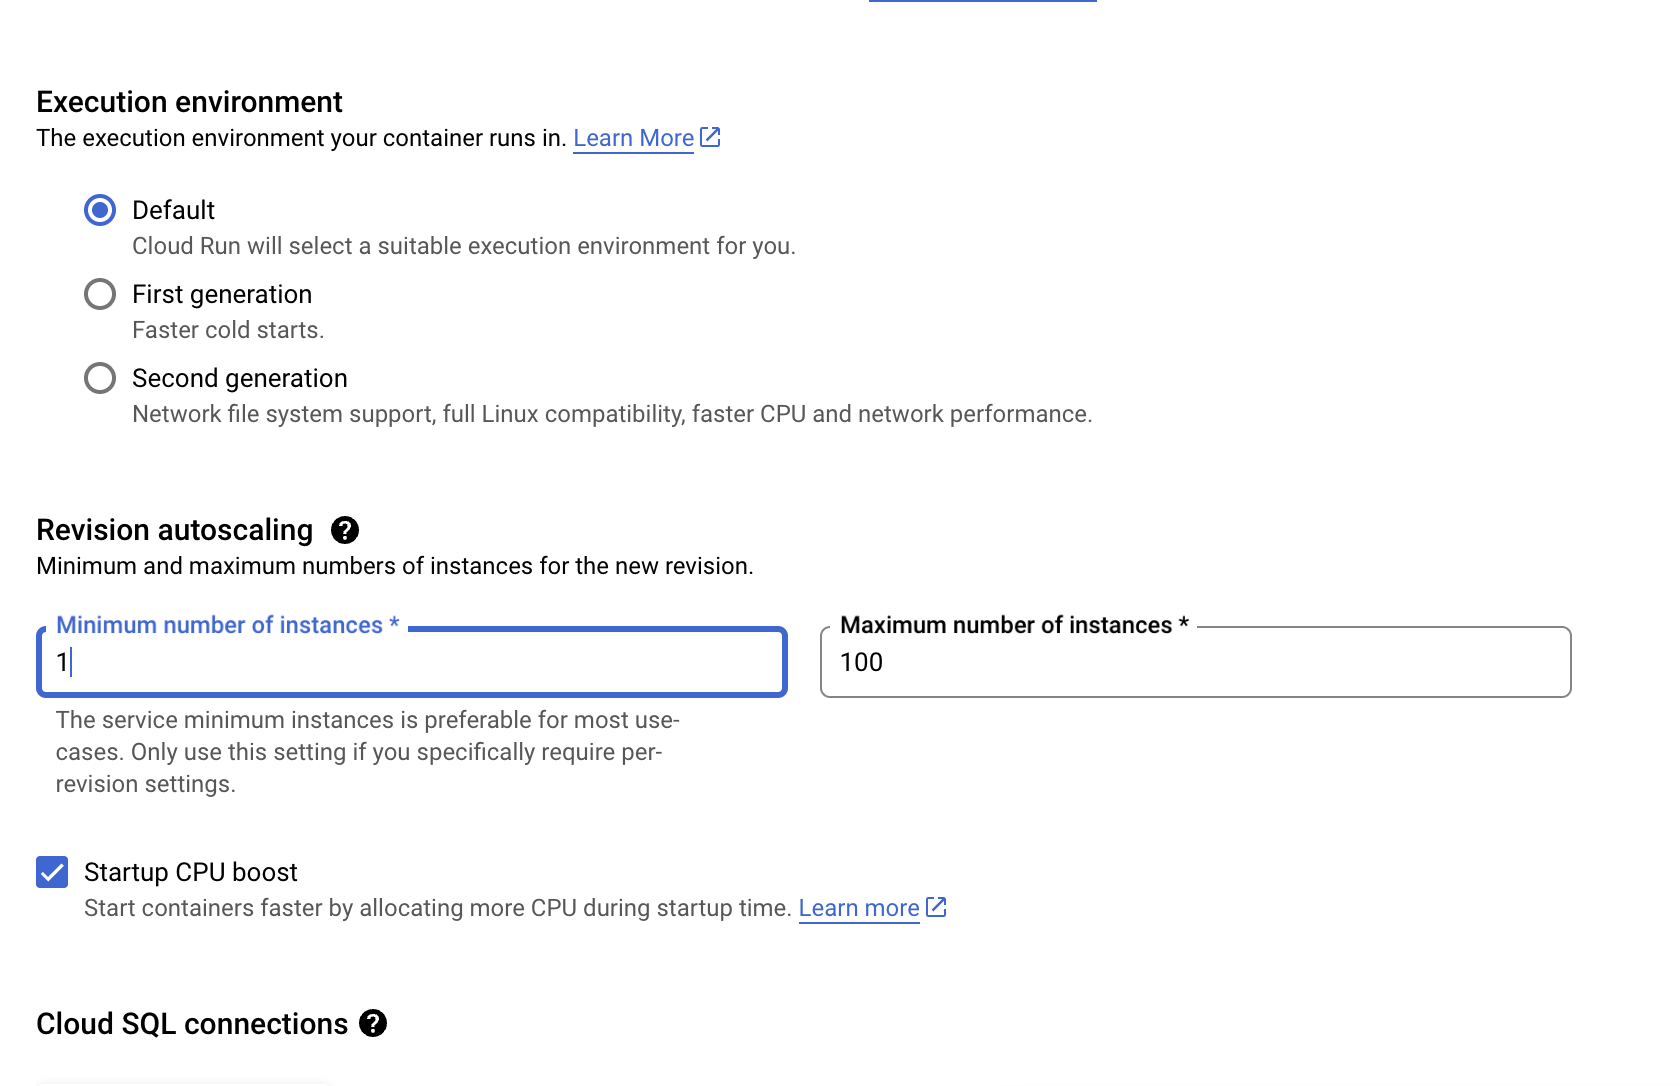Click external-link icon beside Startup CPU boost Learn more

click(936, 907)
